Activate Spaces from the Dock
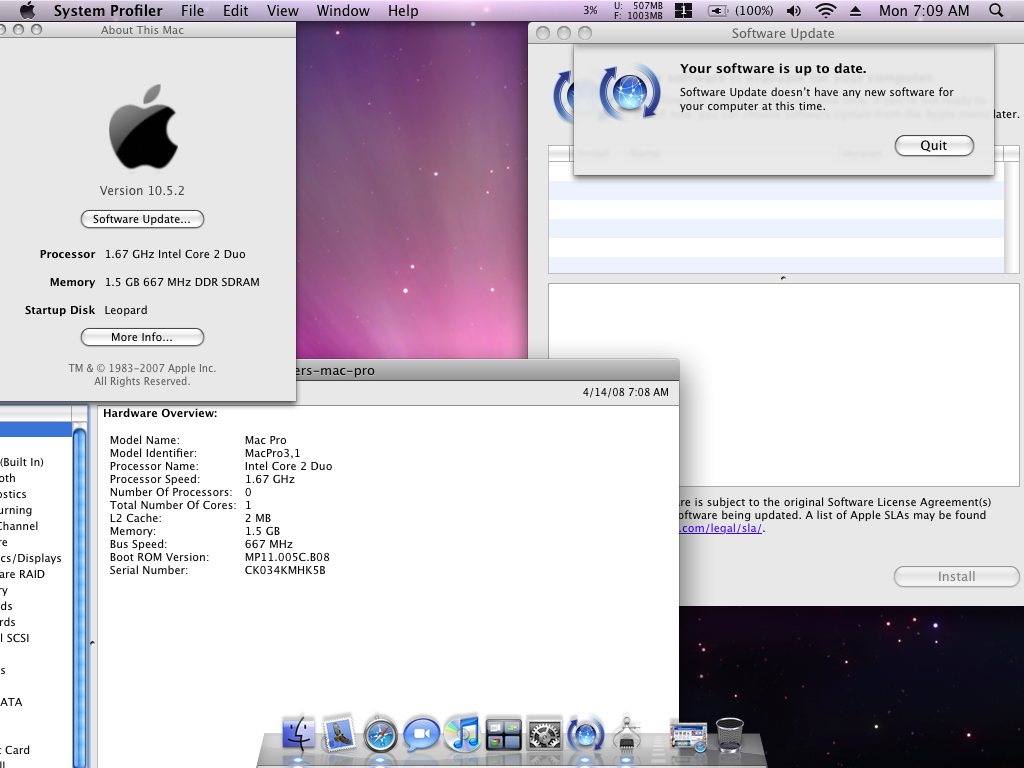Viewport: 1024px width, 768px height. [x=504, y=735]
